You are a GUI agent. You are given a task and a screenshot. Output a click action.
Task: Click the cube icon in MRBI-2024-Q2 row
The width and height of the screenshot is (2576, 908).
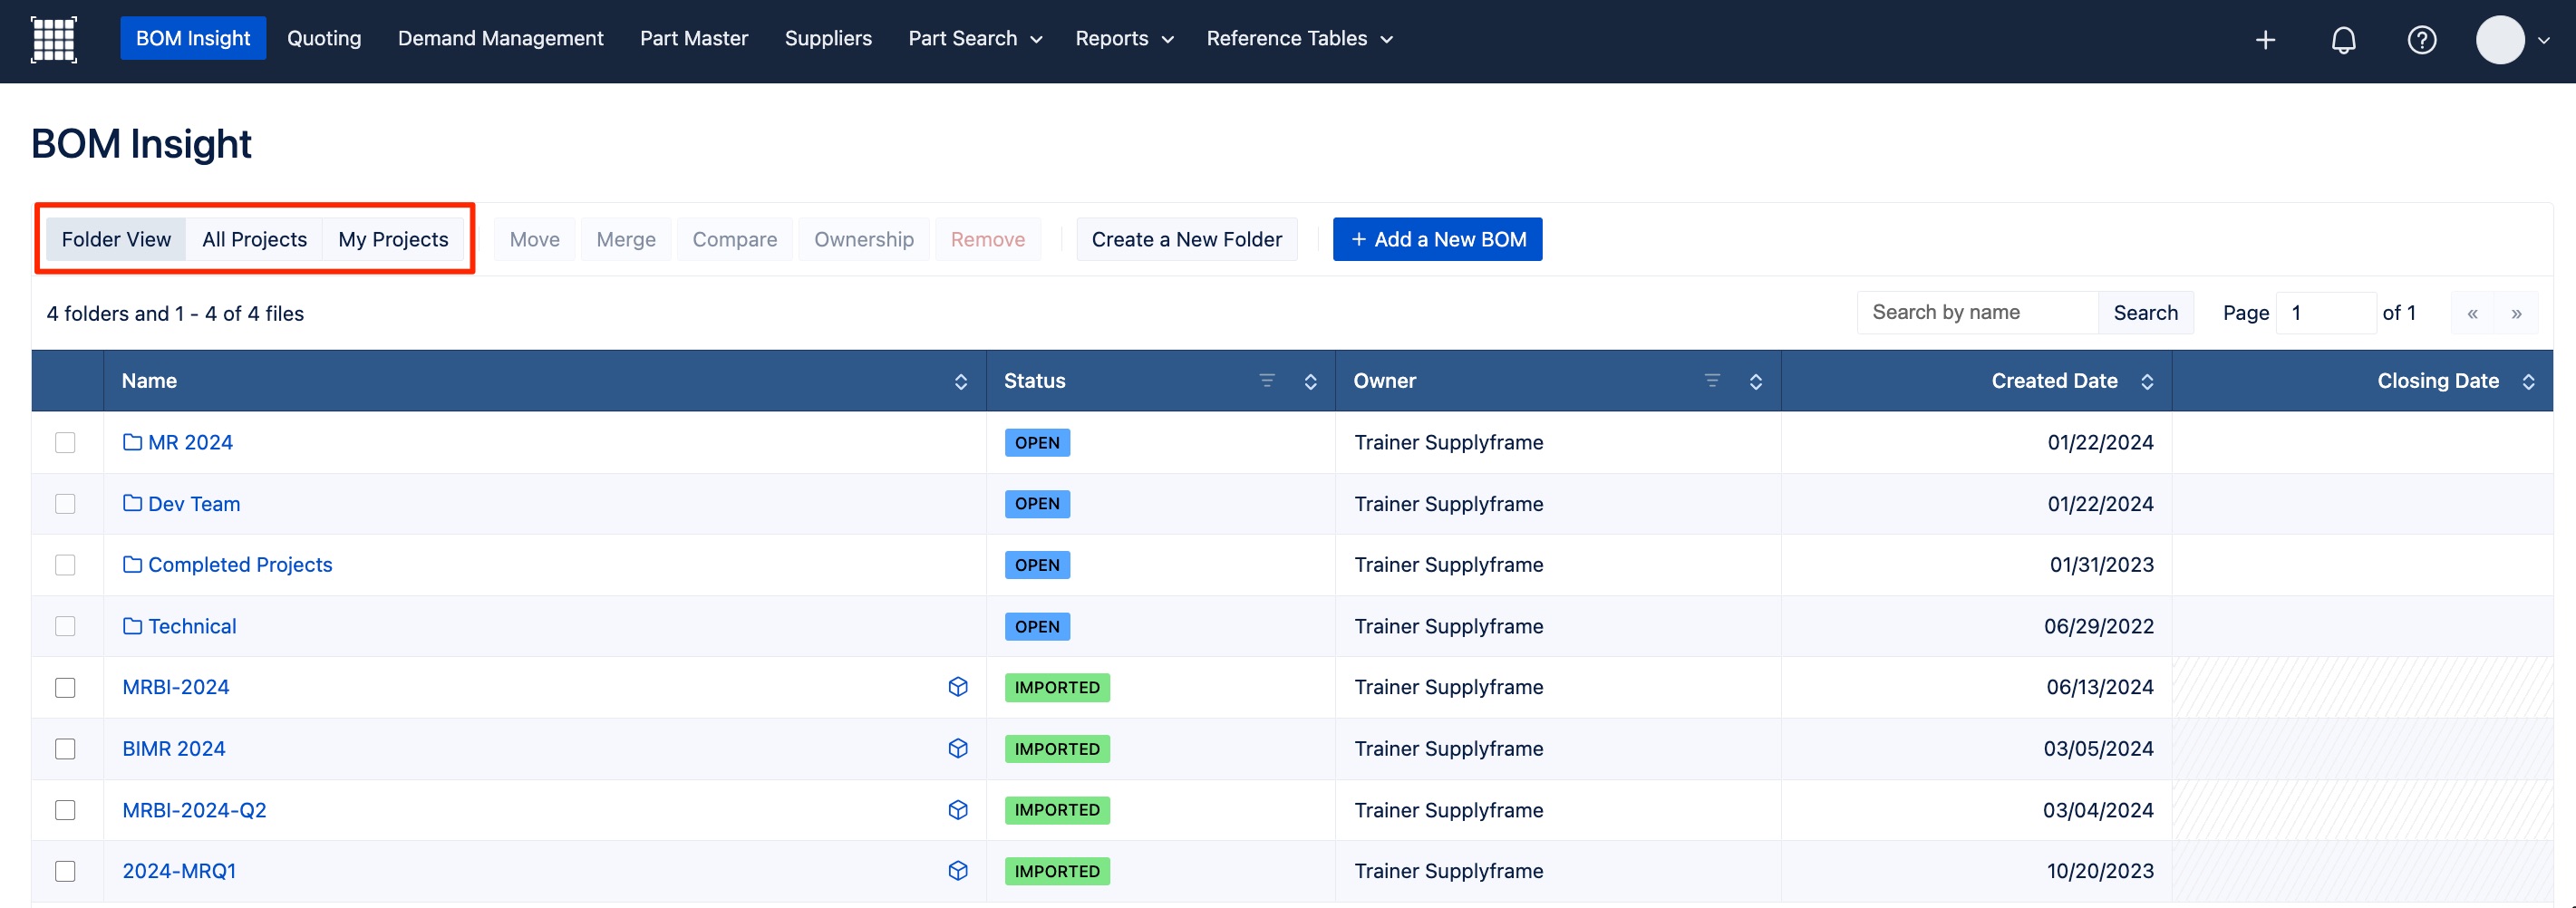pos(958,810)
